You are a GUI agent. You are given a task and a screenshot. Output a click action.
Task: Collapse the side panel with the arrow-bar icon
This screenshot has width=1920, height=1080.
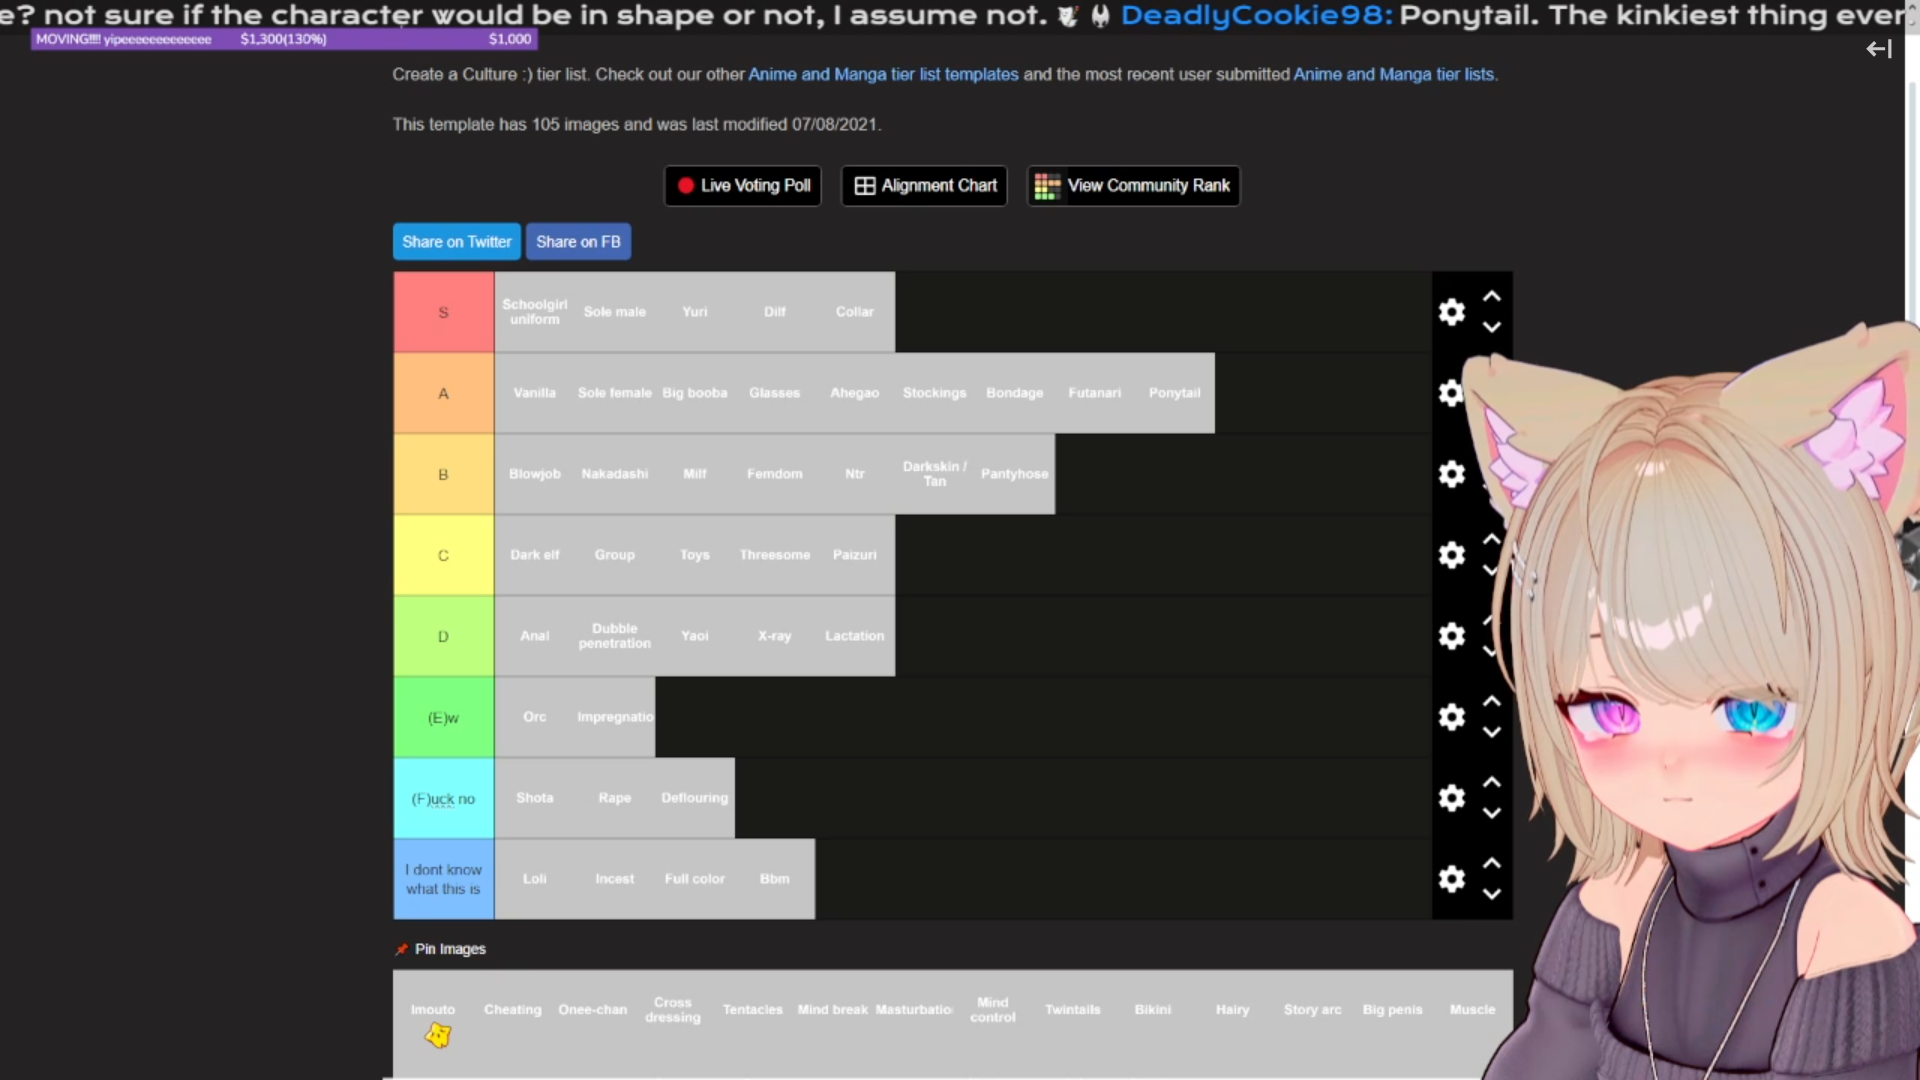(x=1879, y=49)
